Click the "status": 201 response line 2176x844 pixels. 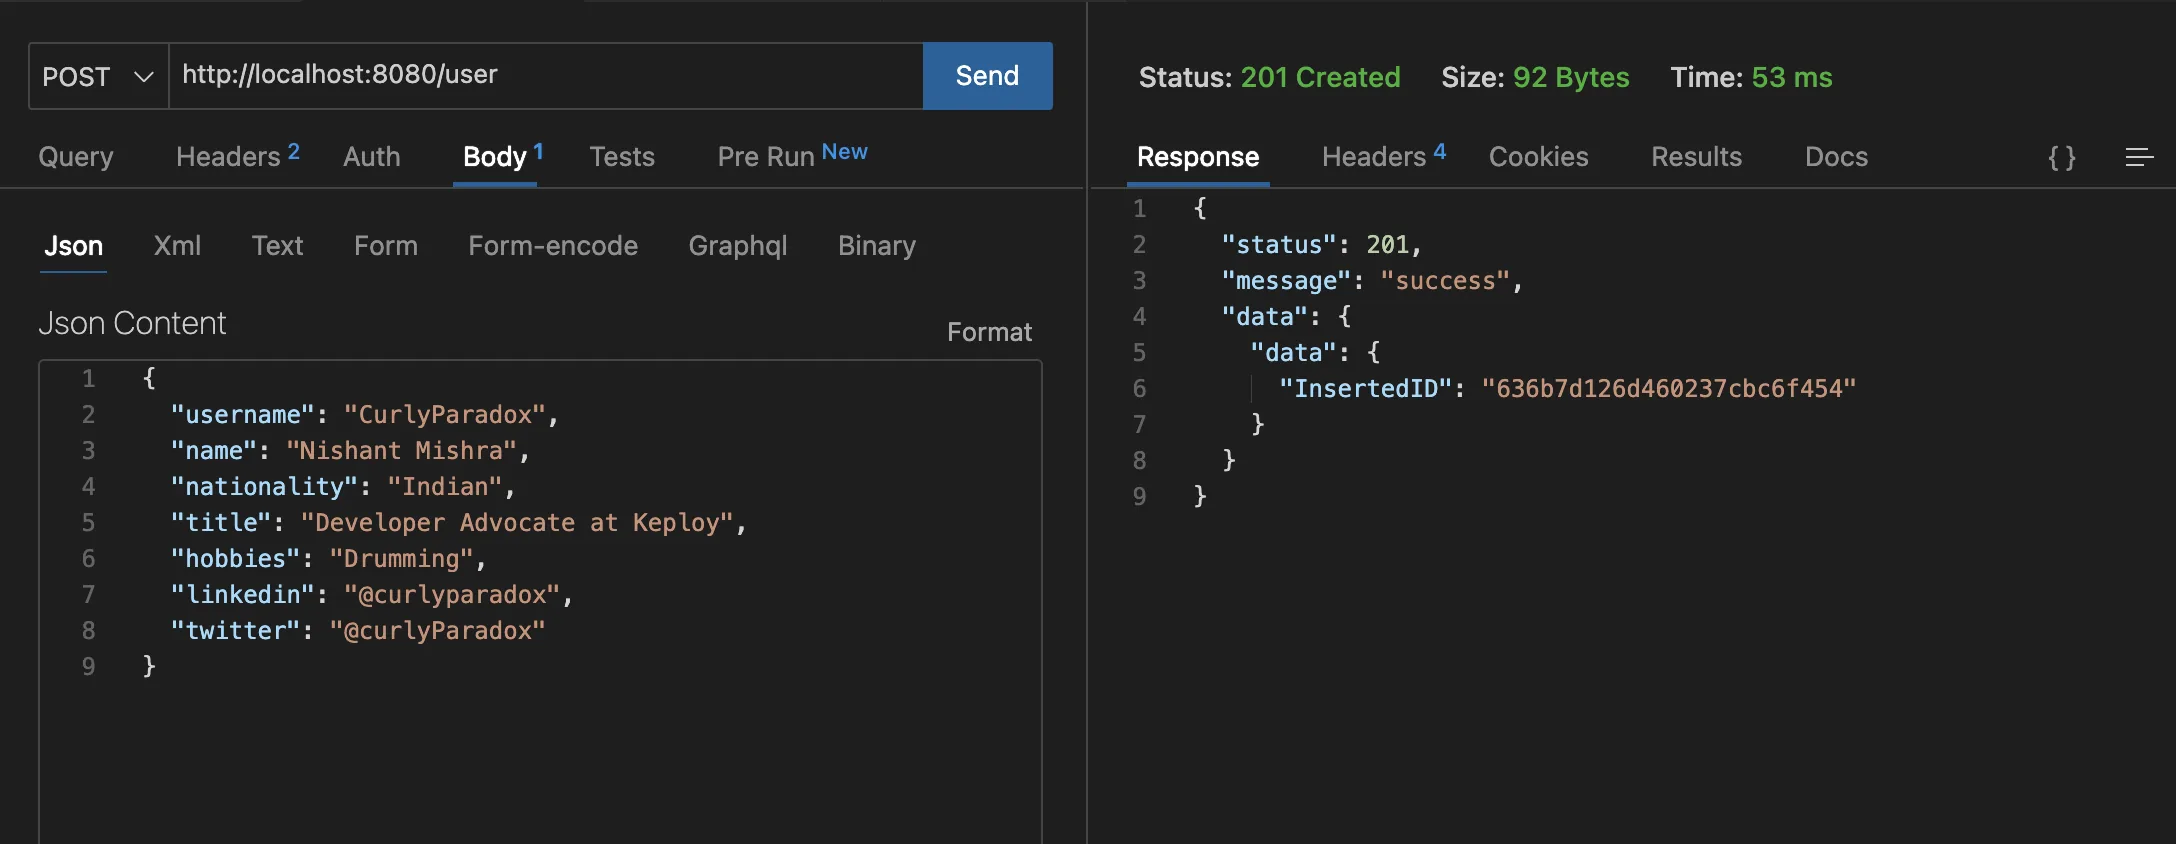(1321, 245)
